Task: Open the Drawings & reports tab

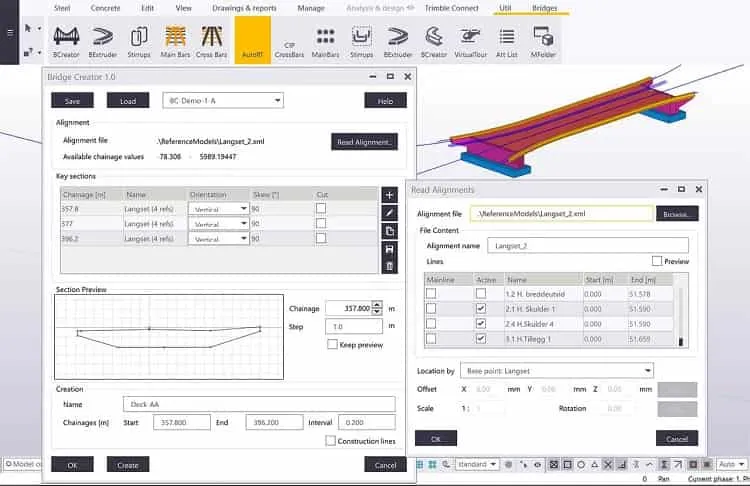Action: [244, 8]
